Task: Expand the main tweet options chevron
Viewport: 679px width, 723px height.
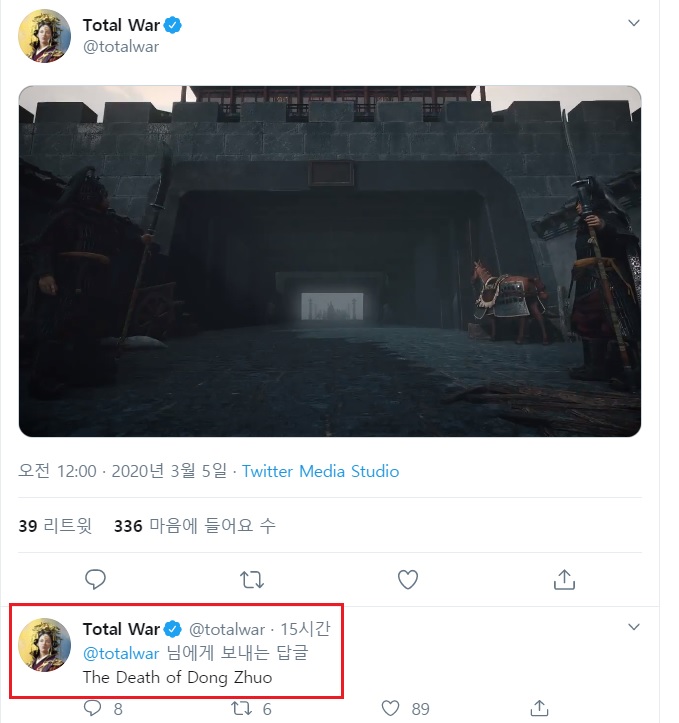Action: click(633, 24)
